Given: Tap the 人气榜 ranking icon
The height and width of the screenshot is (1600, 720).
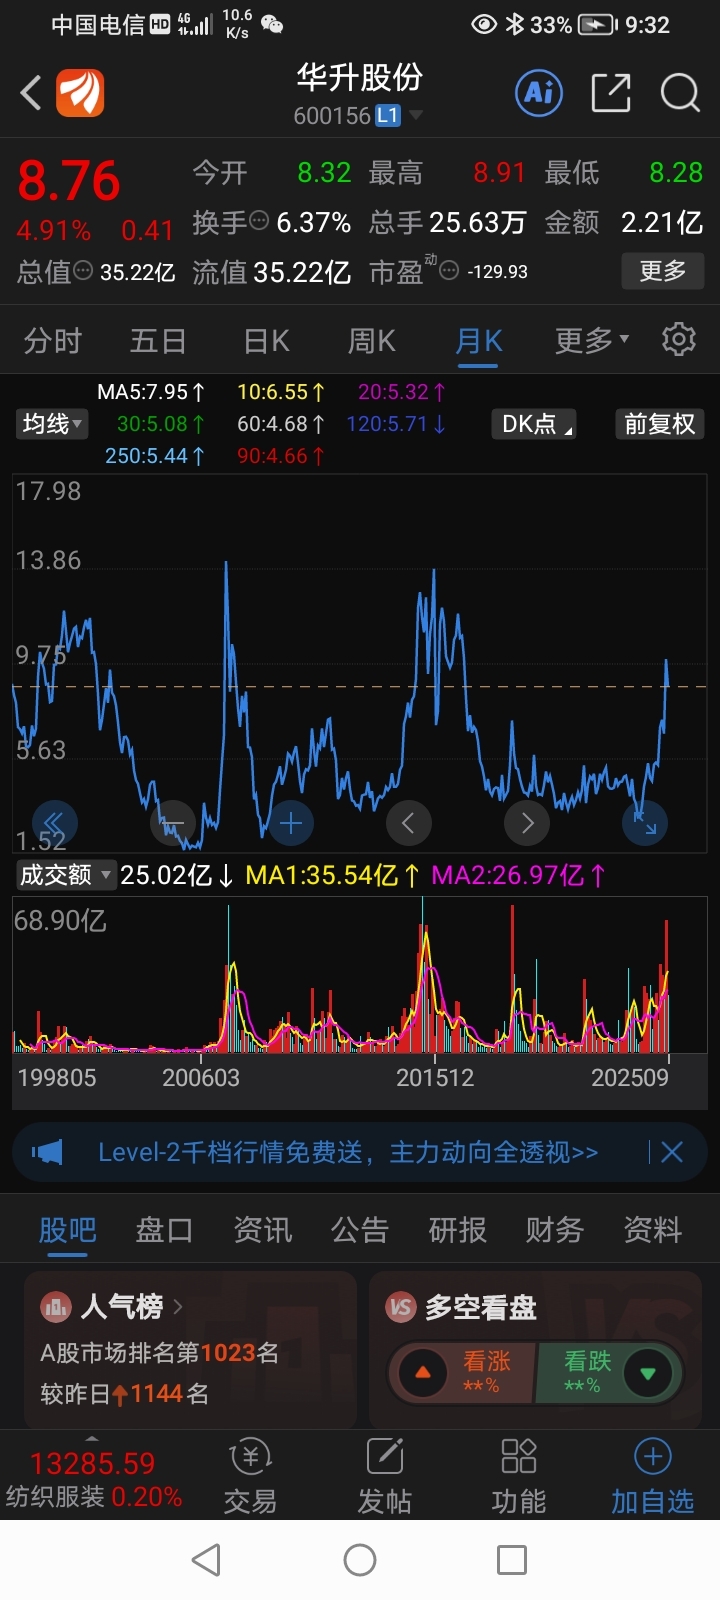Looking at the screenshot, I should point(55,1306).
